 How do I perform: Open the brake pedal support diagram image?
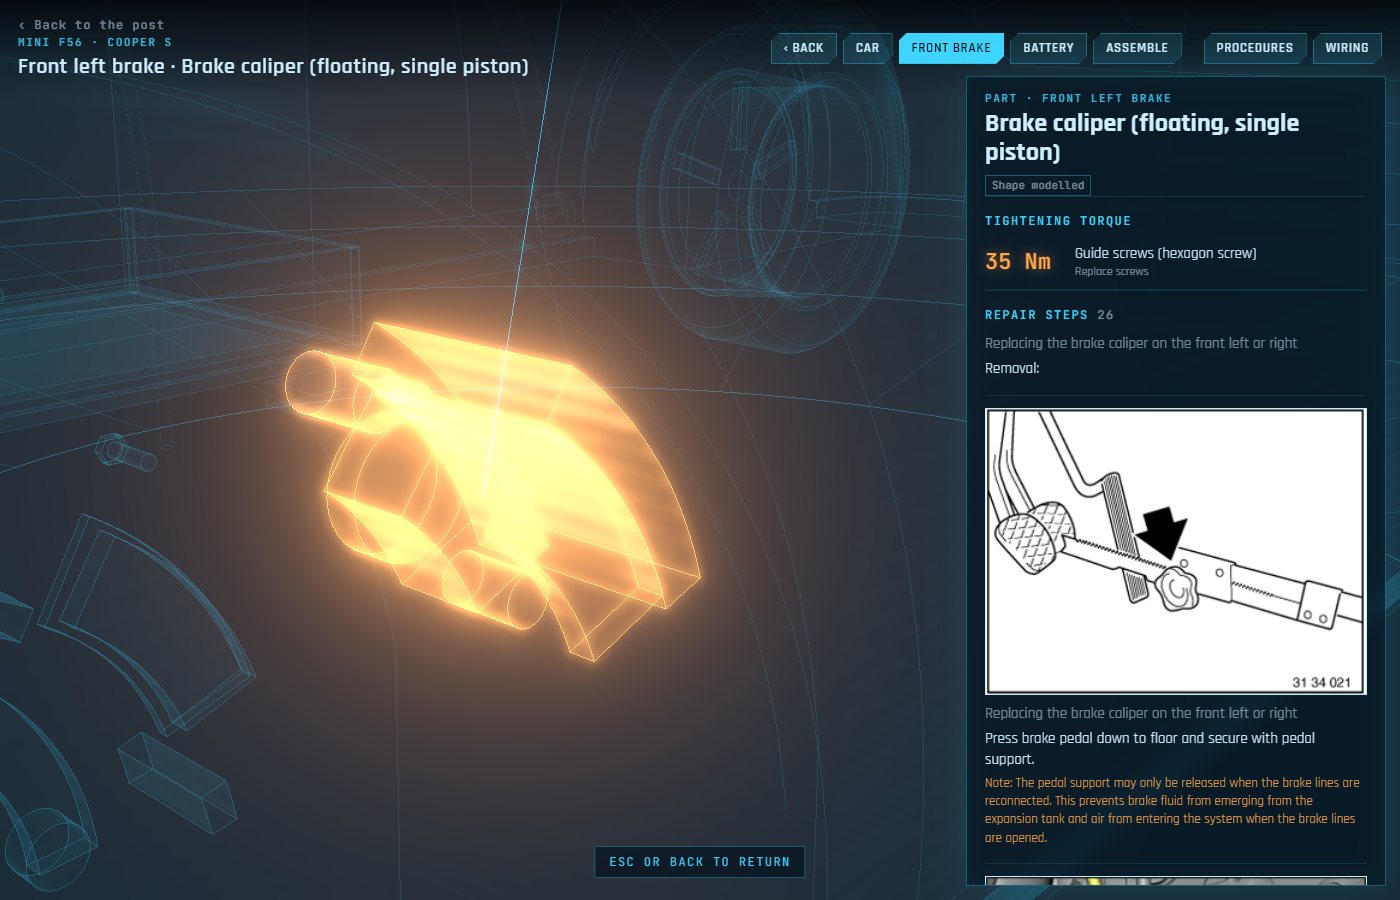pos(1176,551)
